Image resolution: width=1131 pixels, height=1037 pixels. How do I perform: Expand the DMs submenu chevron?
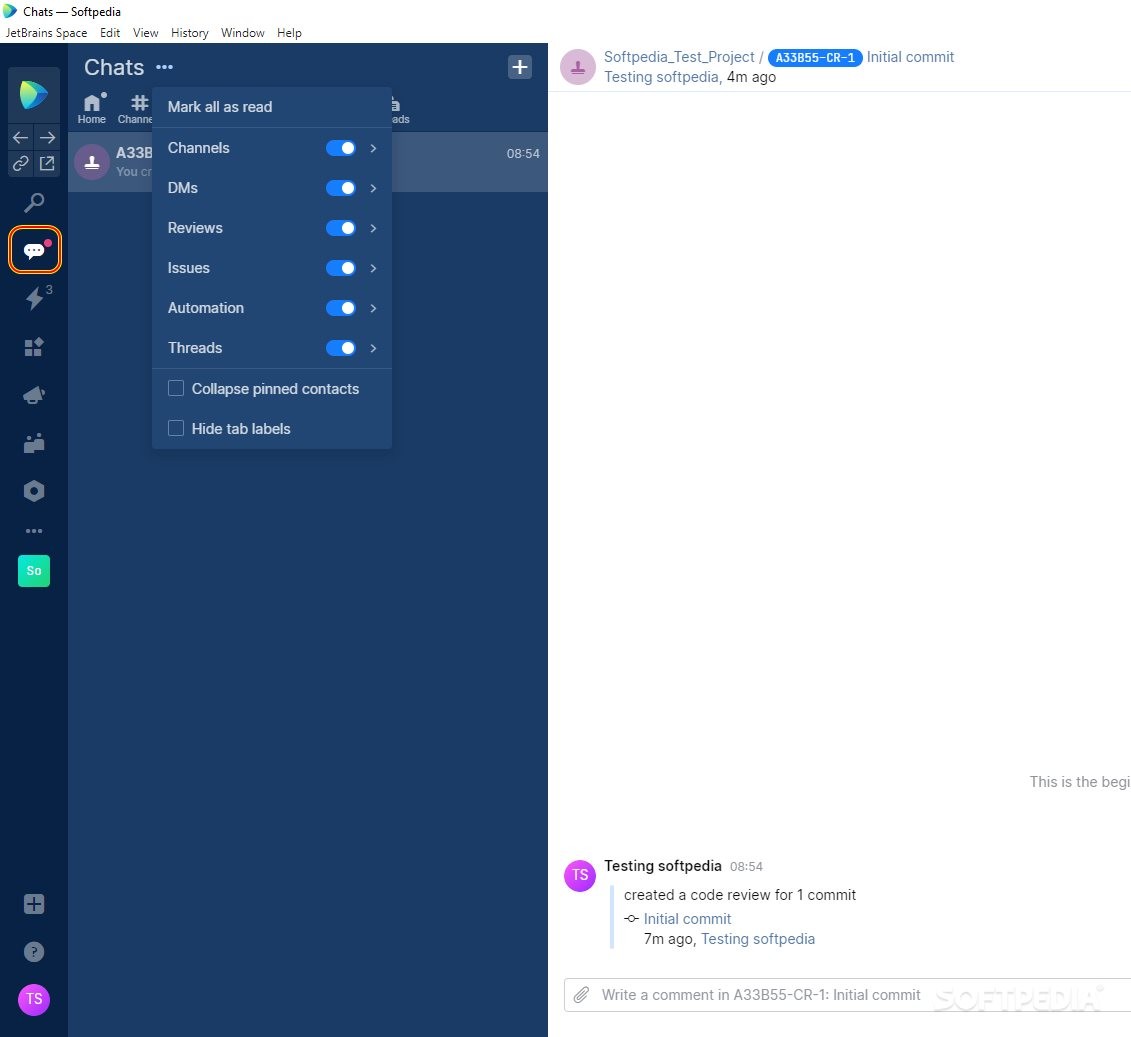tap(373, 188)
